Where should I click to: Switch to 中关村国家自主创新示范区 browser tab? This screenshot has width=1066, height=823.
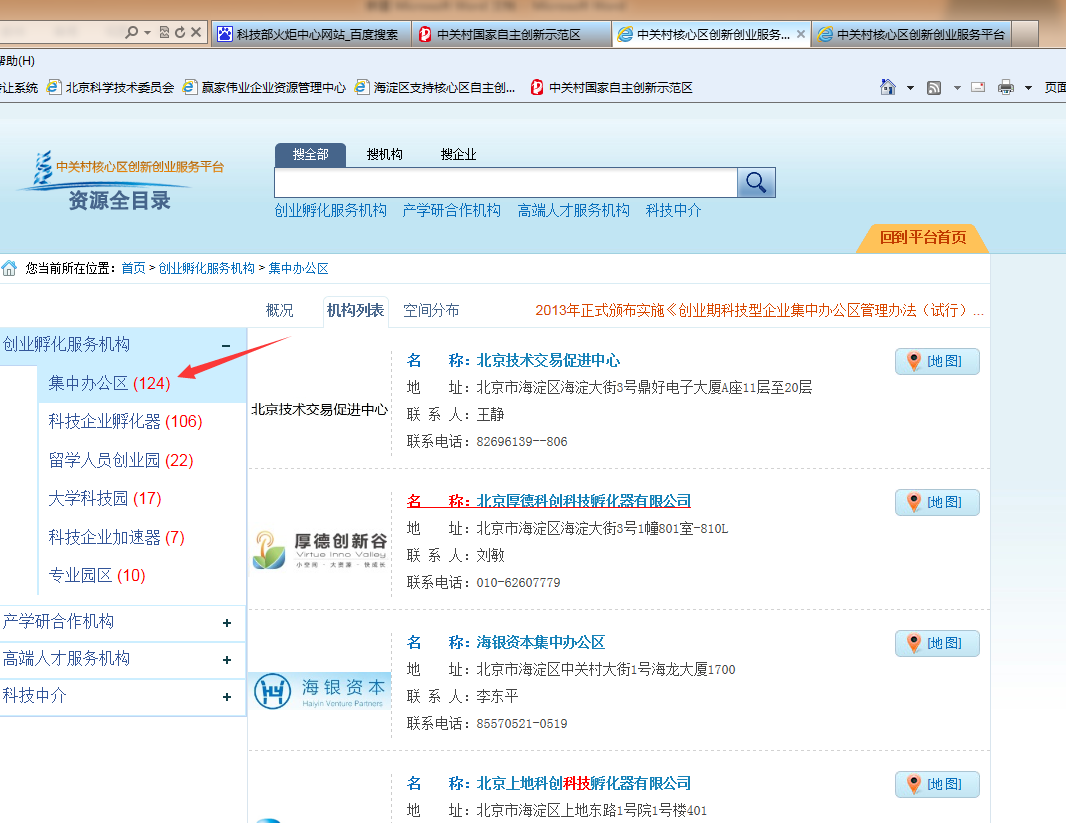tap(511, 34)
